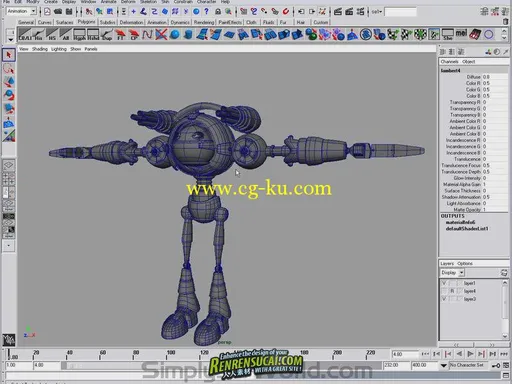Open the viewport Panels menu
The image size is (512, 384).
point(91,49)
